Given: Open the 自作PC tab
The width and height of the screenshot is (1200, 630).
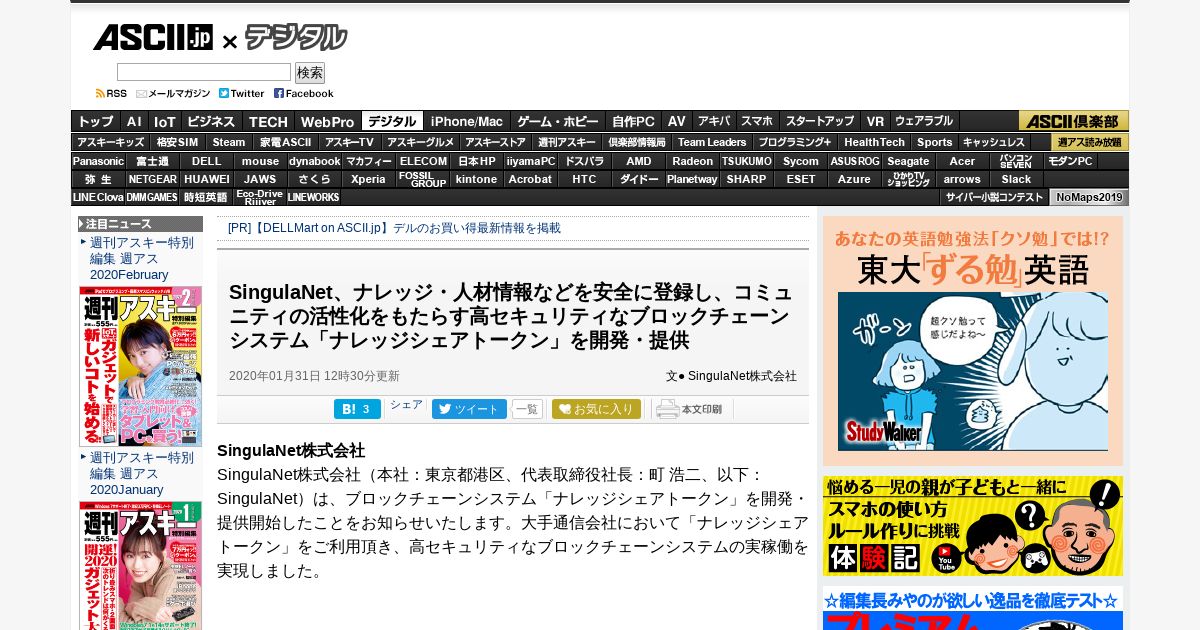Looking at the screenshot, I should (x=633, y=121).
